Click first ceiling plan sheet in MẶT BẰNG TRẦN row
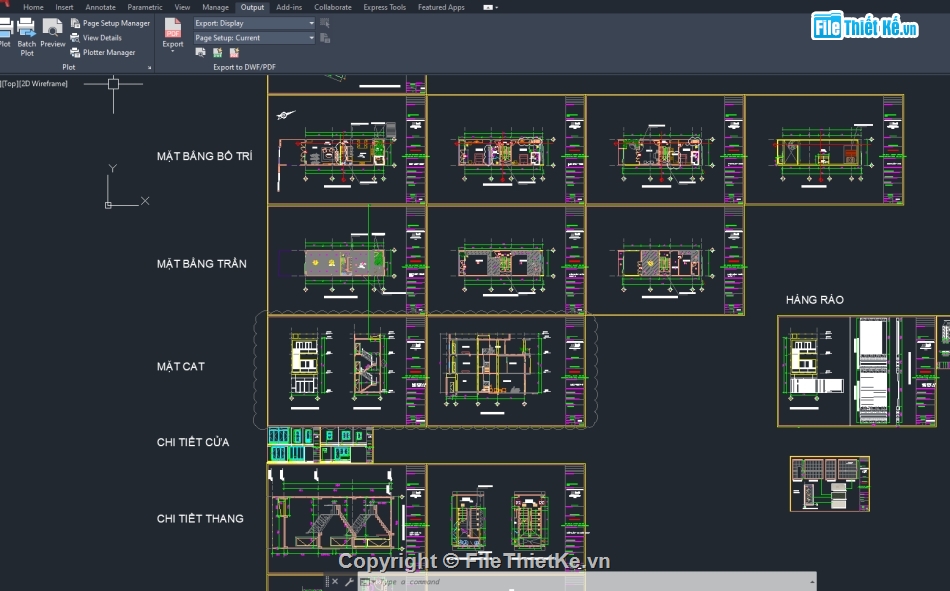 pos(347,260)
